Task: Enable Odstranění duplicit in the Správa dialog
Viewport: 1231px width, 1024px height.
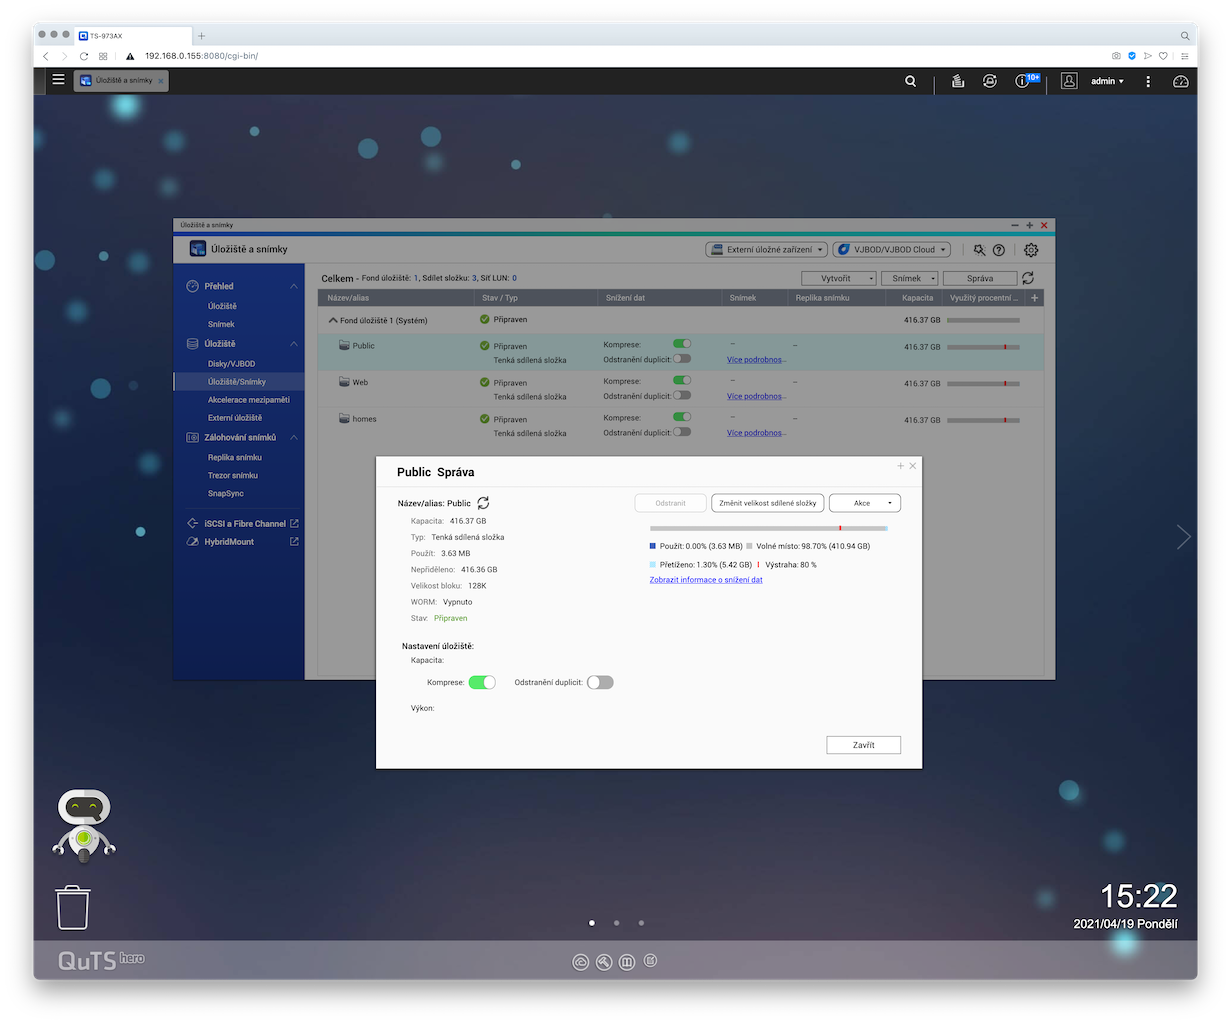Action: (x=600, y=682)
